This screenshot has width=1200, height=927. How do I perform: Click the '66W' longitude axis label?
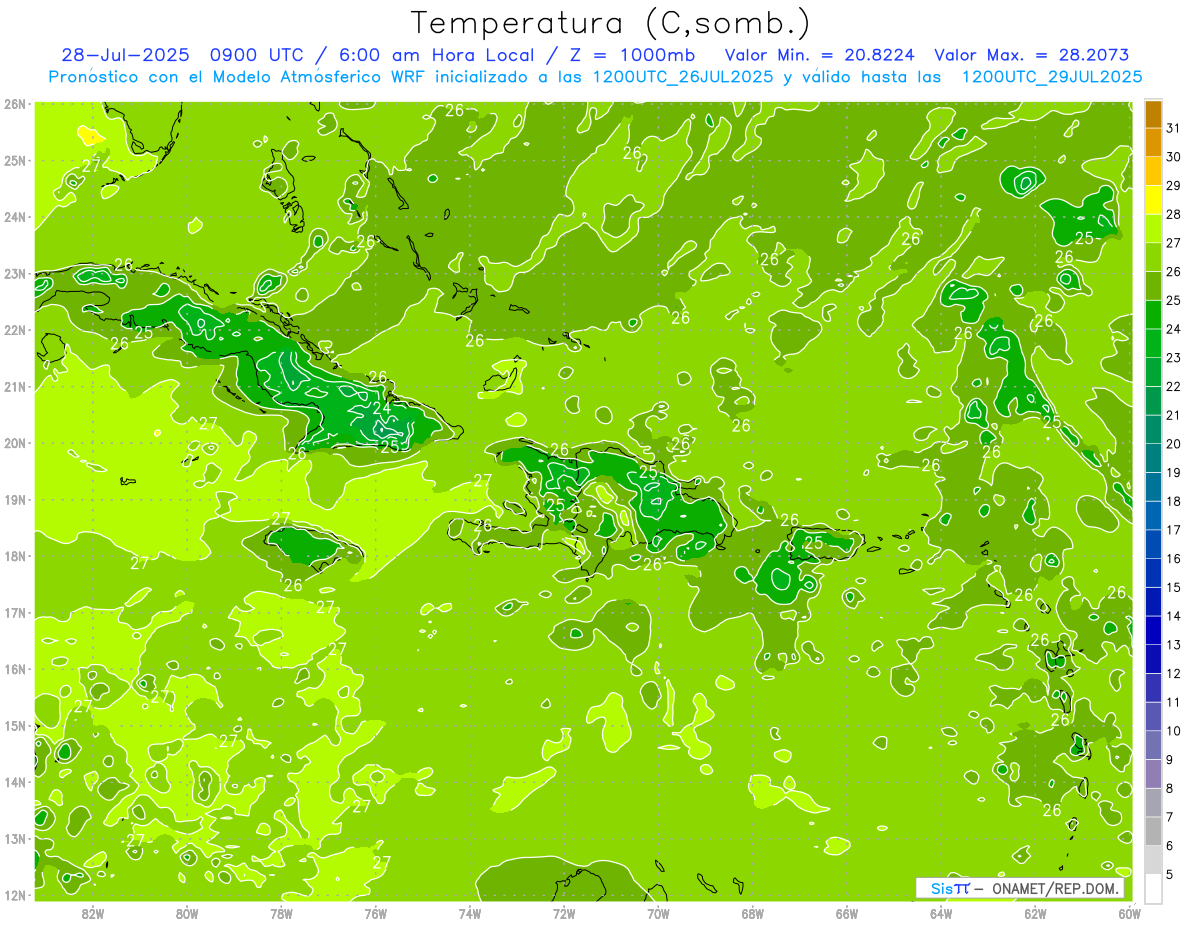847,913
